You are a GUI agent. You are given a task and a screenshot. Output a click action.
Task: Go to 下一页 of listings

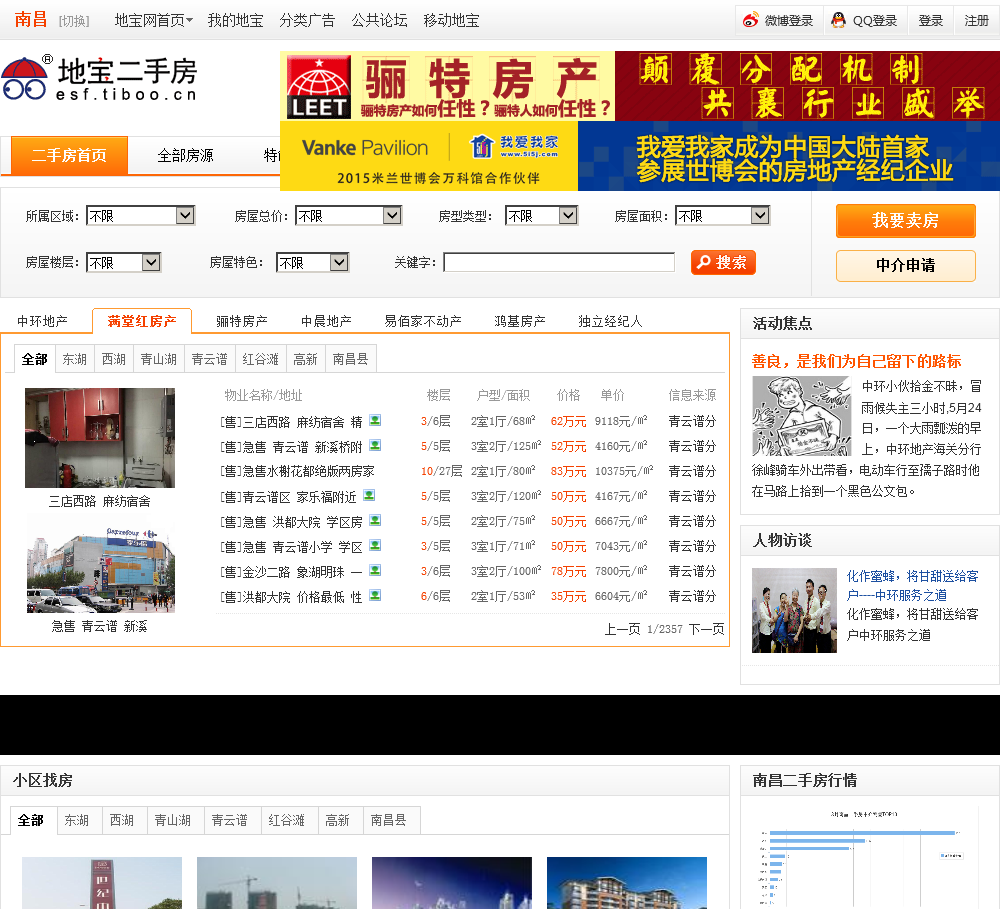707,629
